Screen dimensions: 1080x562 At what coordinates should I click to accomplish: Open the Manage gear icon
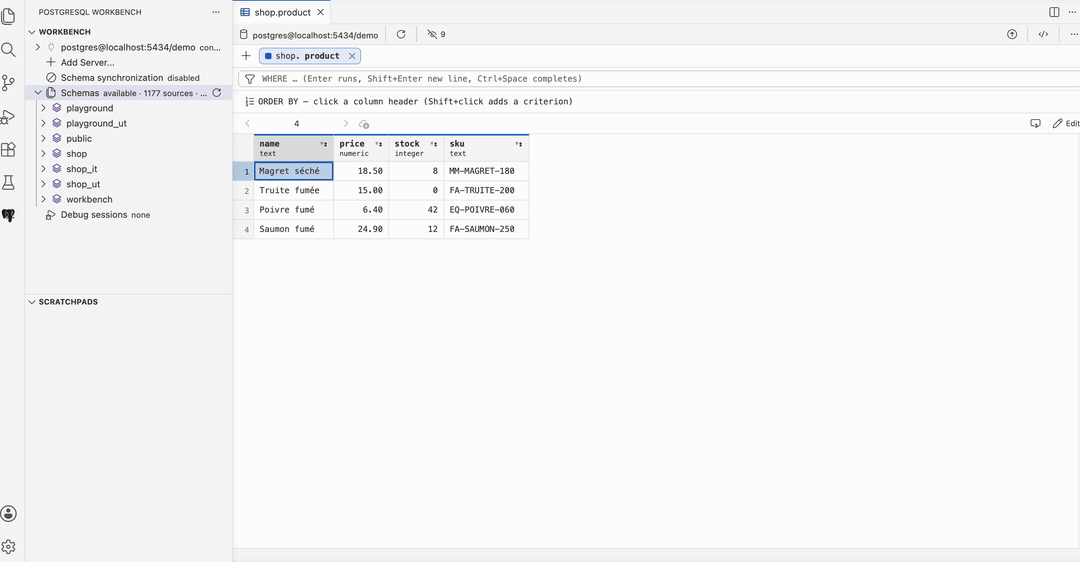point(8,547)
